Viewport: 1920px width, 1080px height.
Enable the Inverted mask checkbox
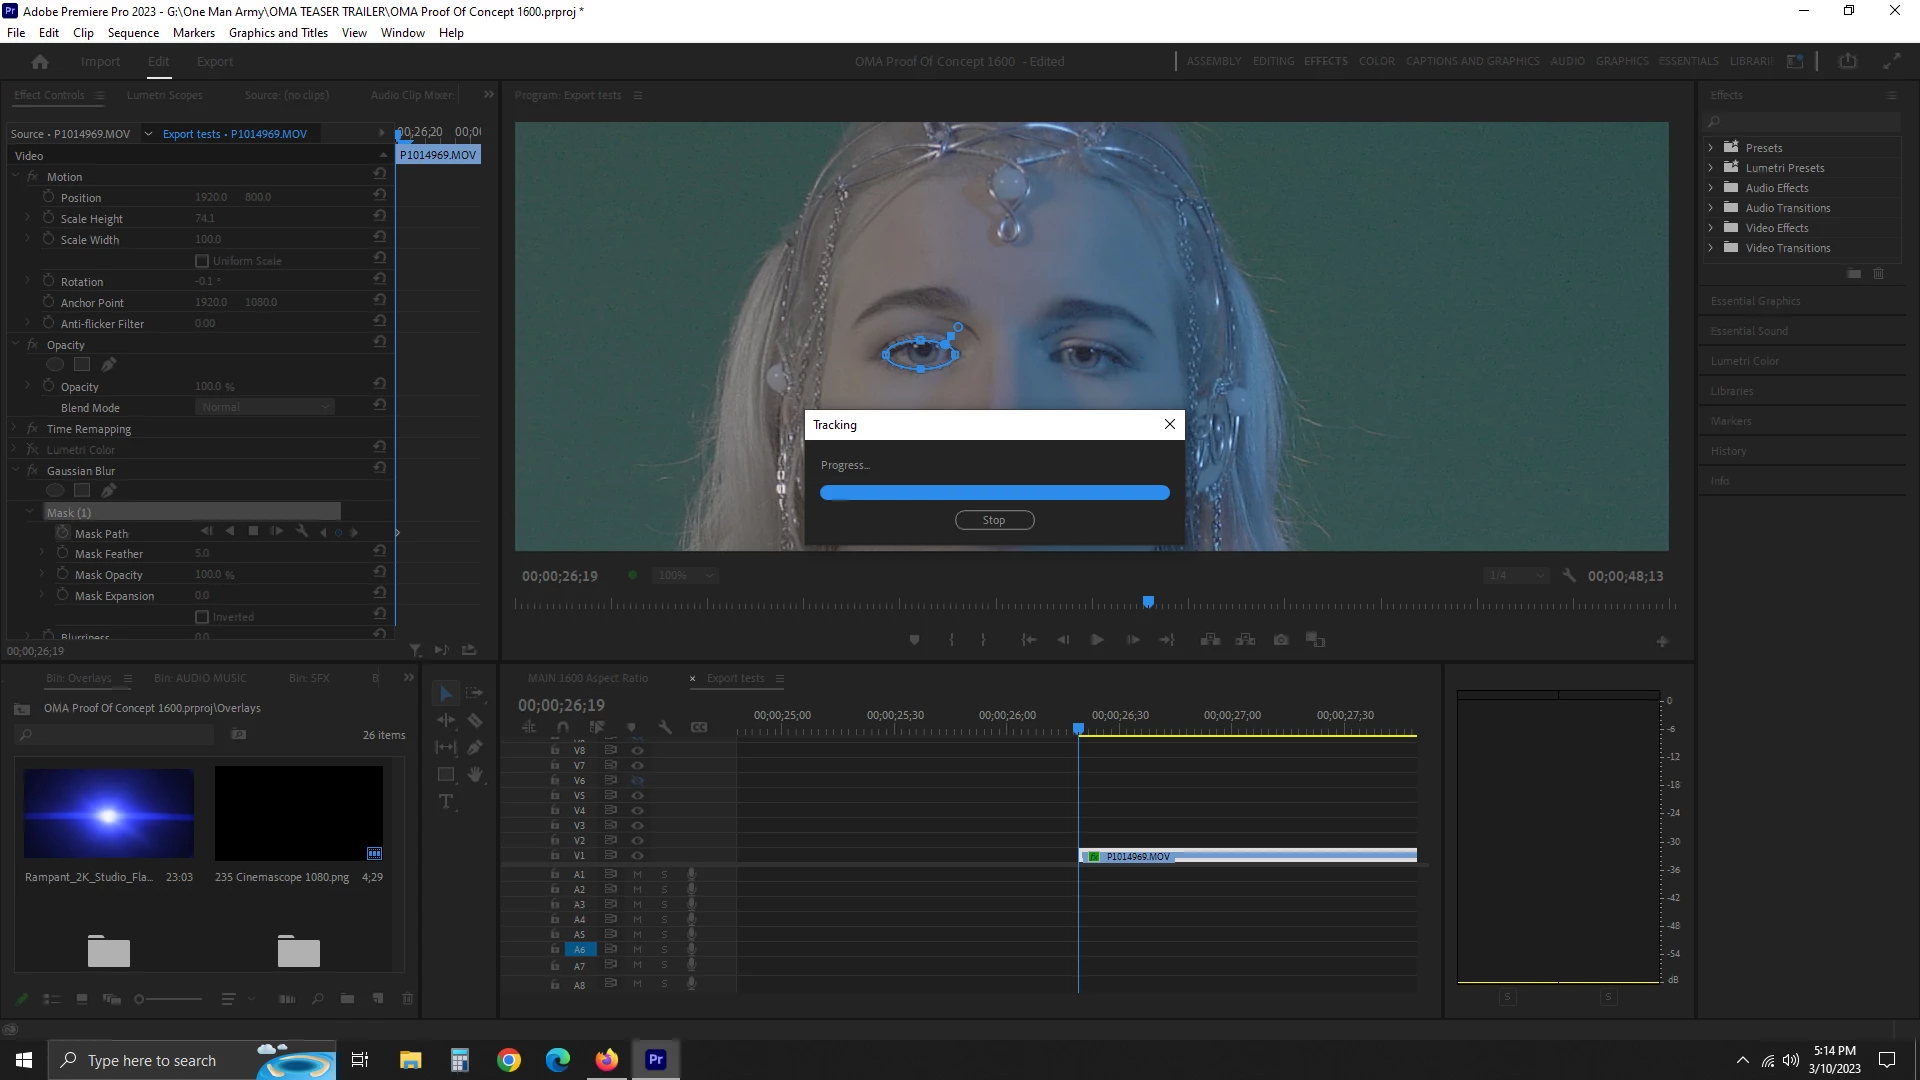(202, 617)
